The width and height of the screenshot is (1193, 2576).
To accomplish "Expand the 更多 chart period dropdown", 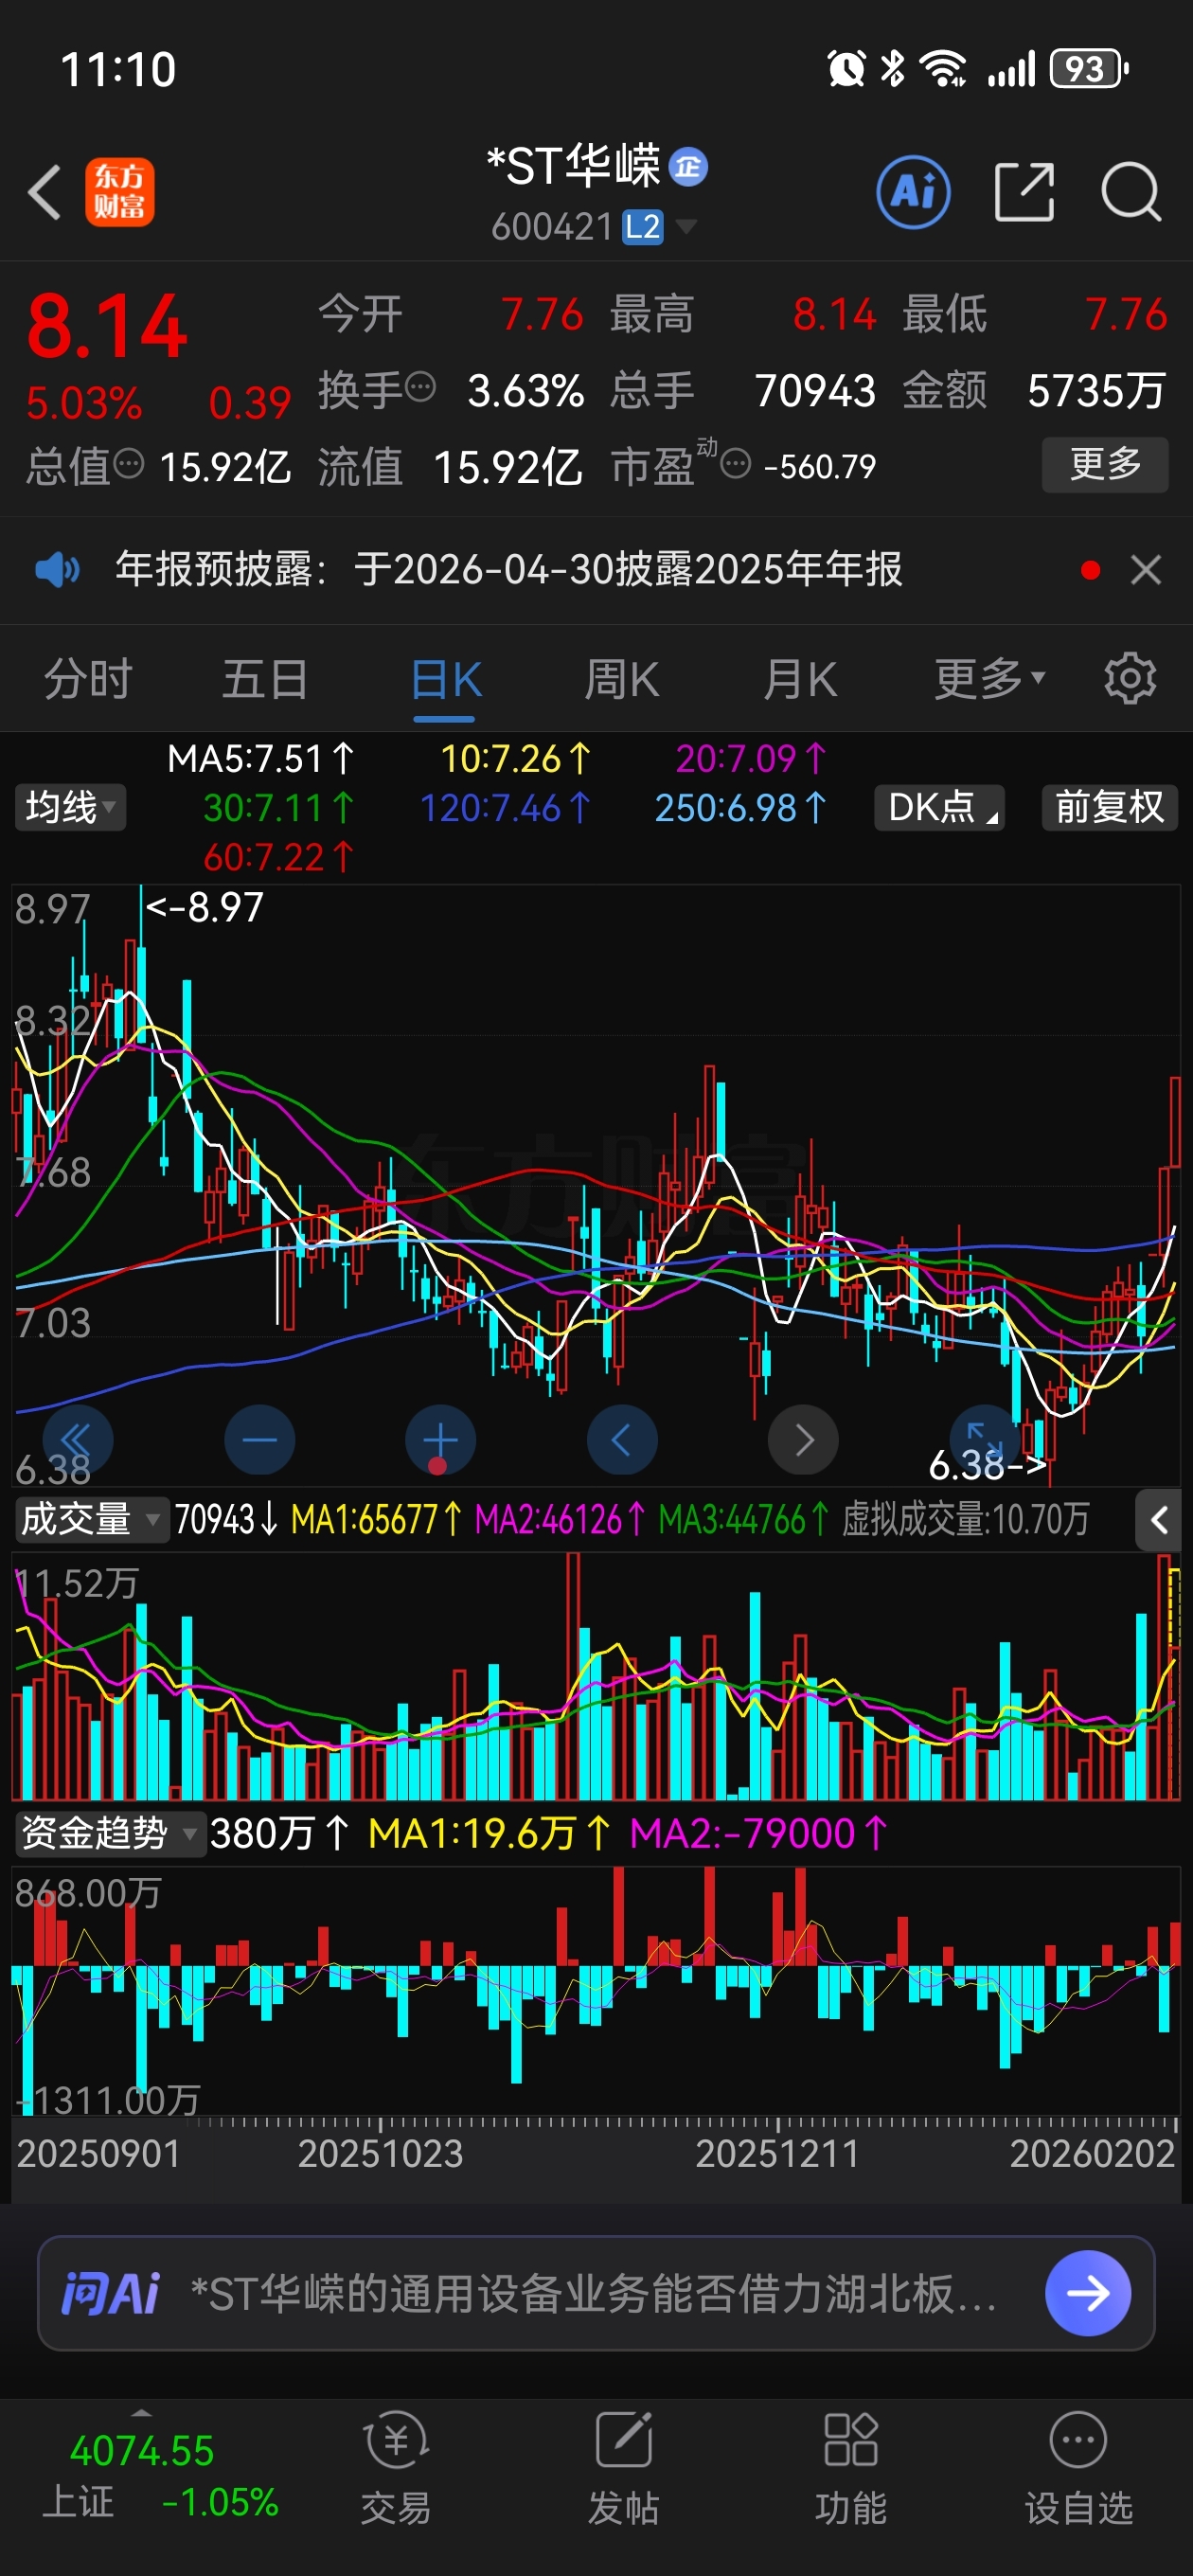I will coord(990,680).
